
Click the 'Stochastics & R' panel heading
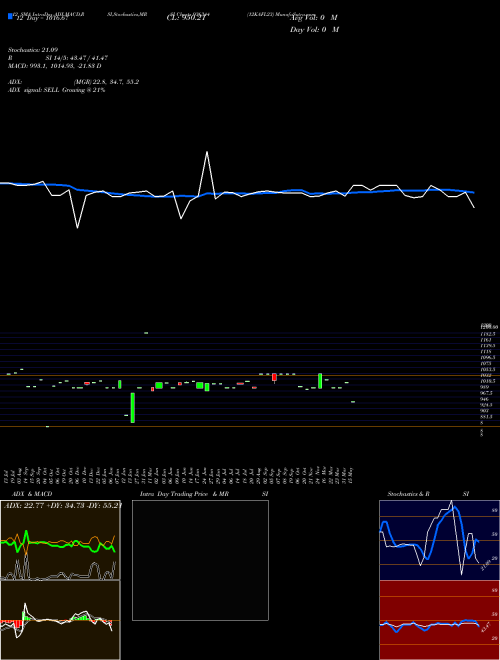tap(408, 494)
